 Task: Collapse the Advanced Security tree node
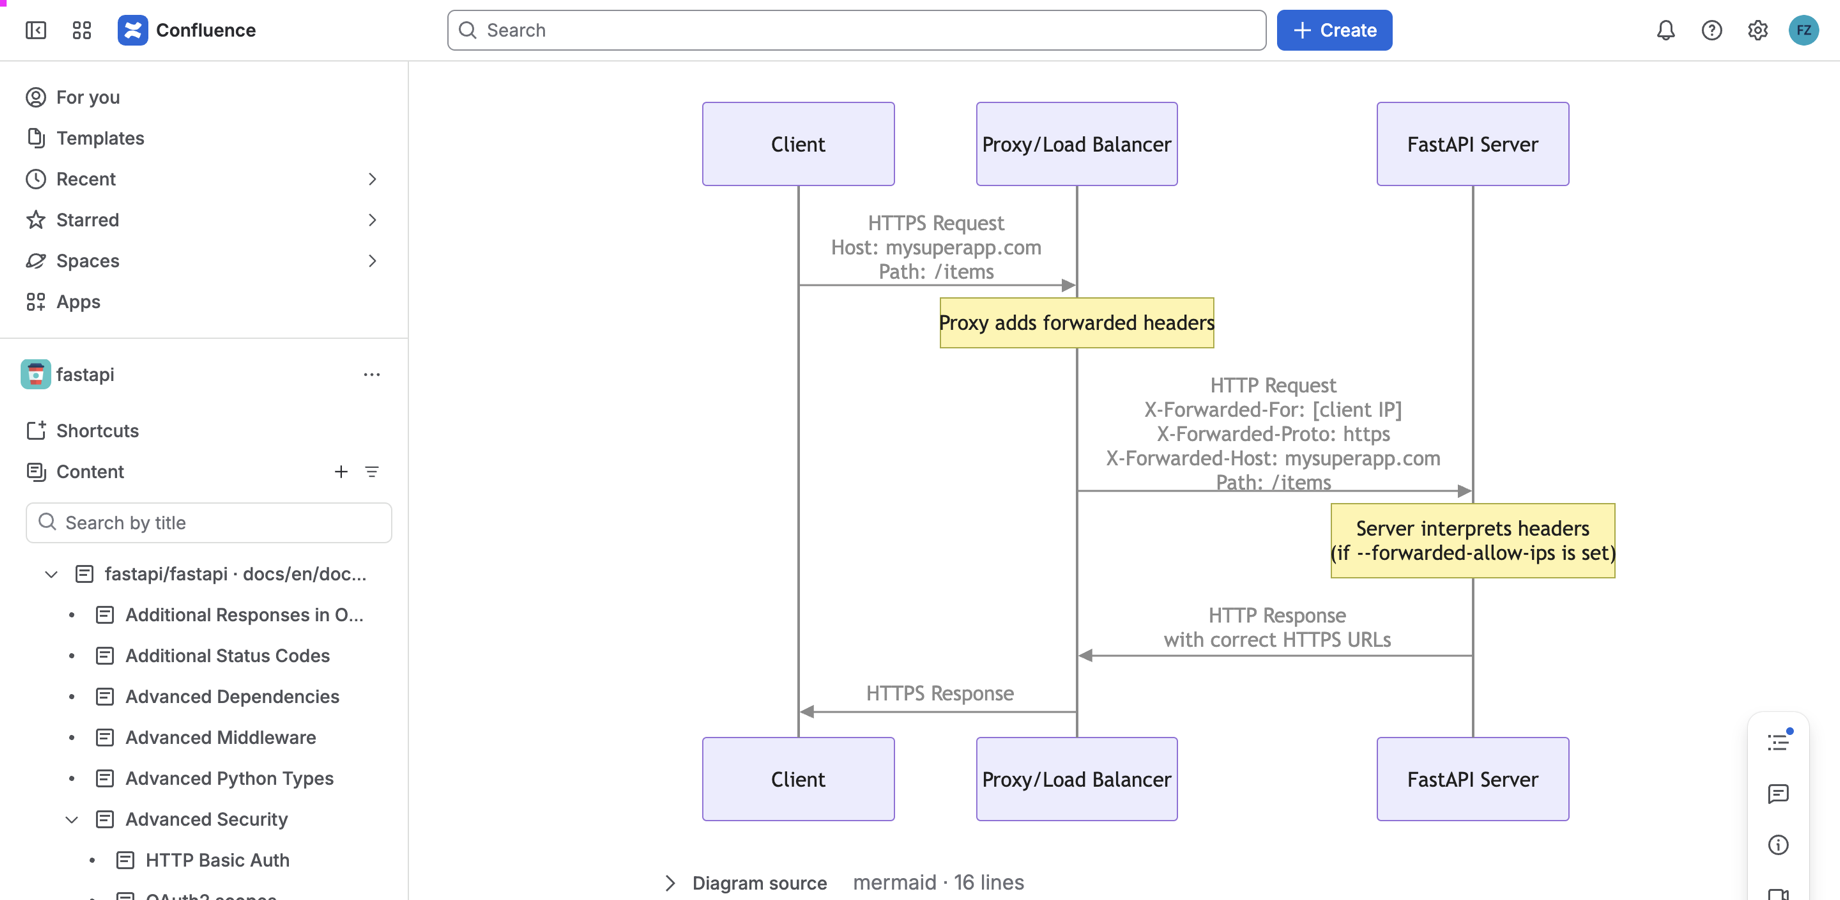72,820
